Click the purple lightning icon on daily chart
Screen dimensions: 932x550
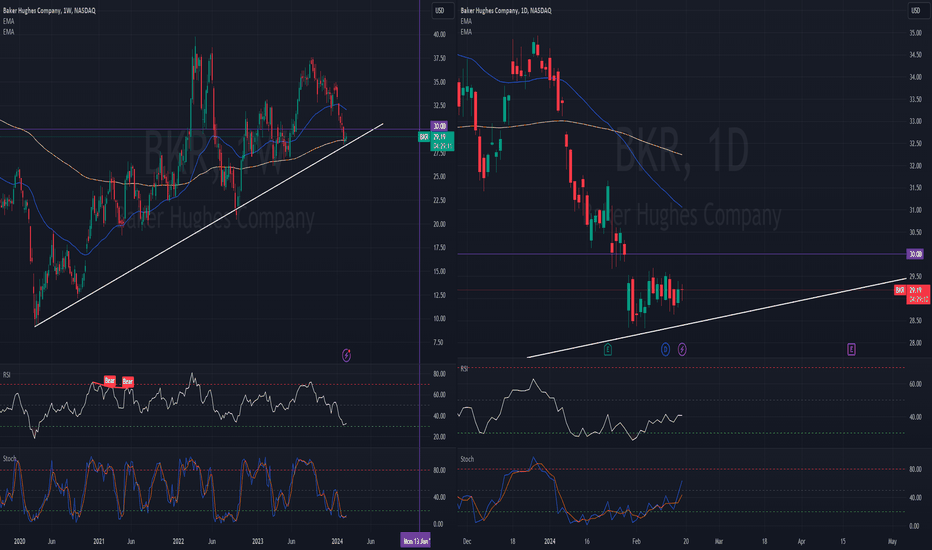coord(682,349)
